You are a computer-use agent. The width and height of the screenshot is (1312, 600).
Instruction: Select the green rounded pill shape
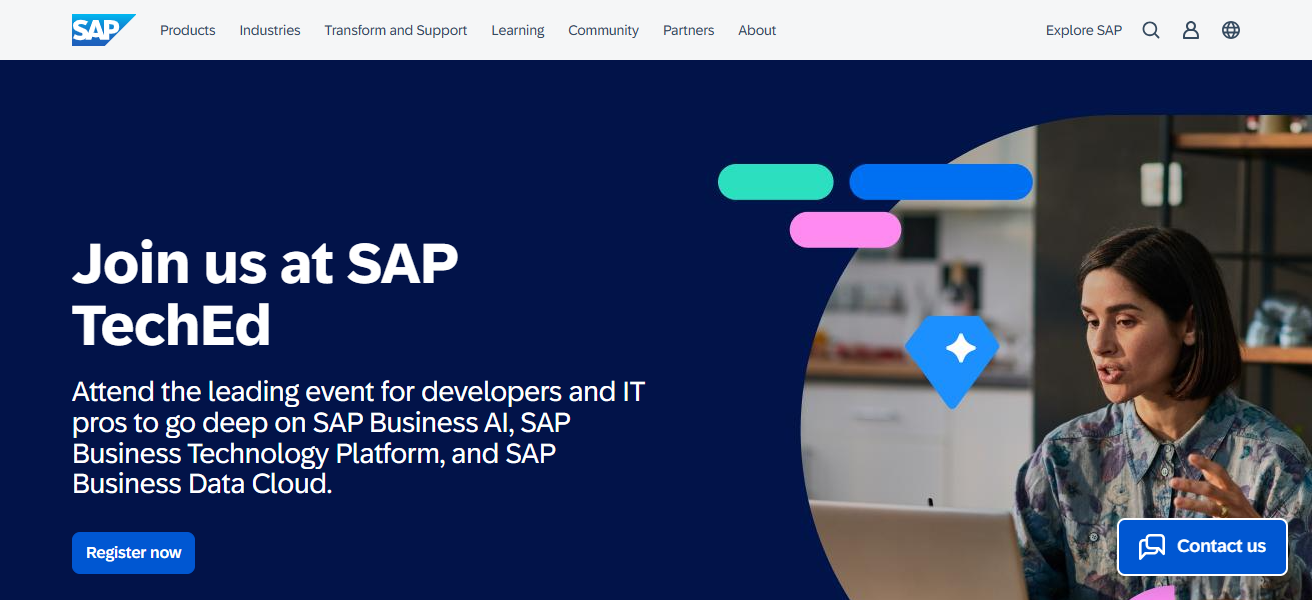[x=775, y=181]
